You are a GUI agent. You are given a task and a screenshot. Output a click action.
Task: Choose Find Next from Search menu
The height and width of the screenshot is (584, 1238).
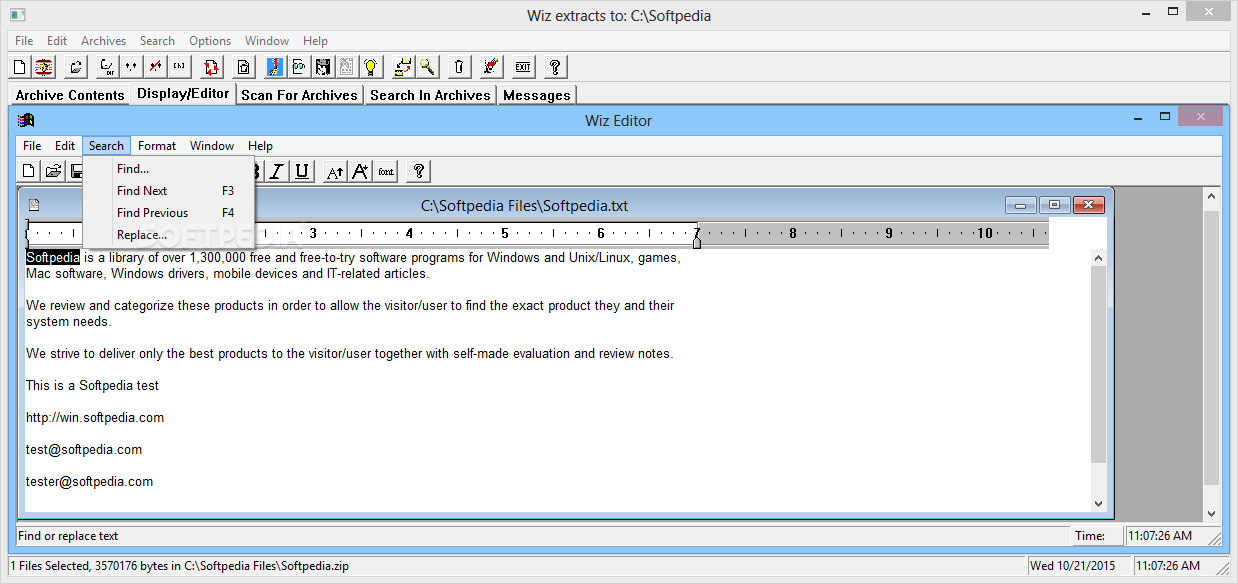coord(169,191)
